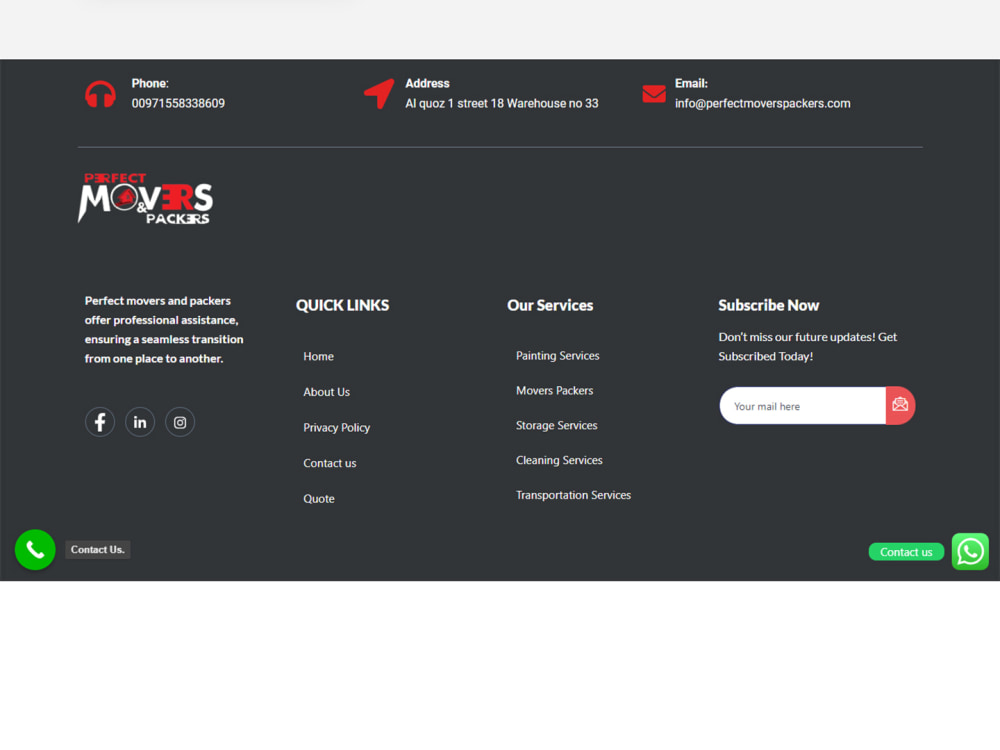Click the red email envelope icon
Image resolution: width=1000 pixels, height=750 pixels.
click(x=654, y=94)
